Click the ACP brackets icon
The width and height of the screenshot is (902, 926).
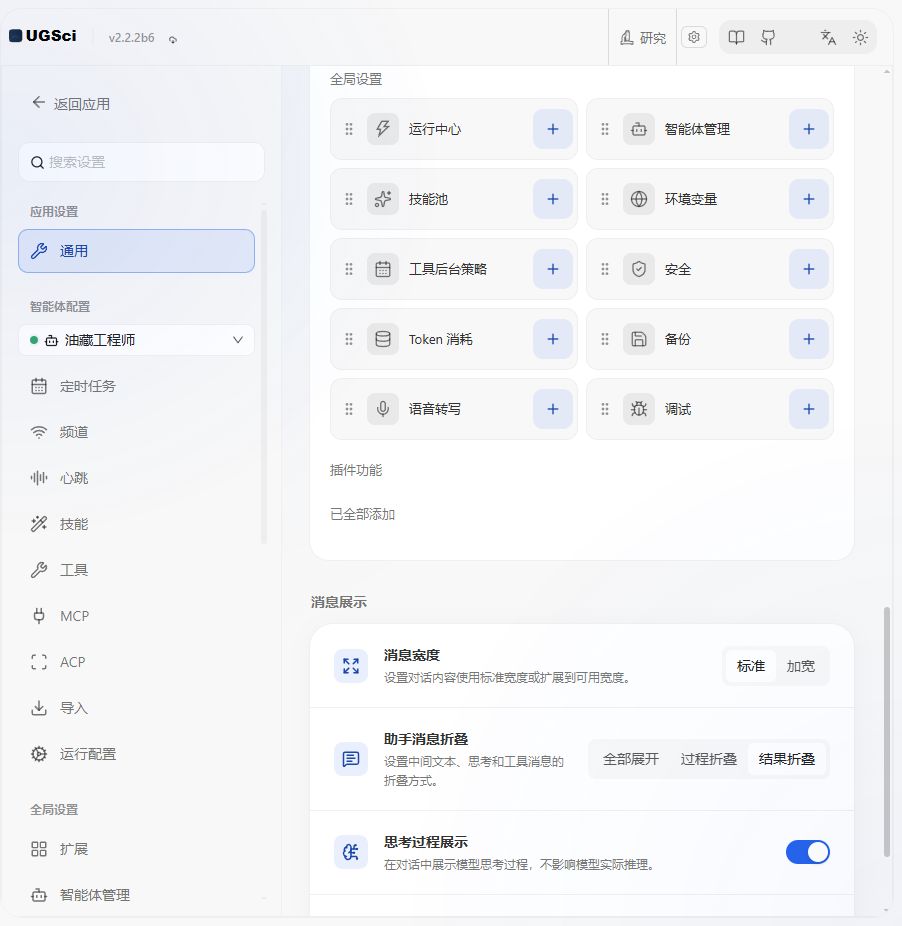pyautogui.click(x=39, y=662)
